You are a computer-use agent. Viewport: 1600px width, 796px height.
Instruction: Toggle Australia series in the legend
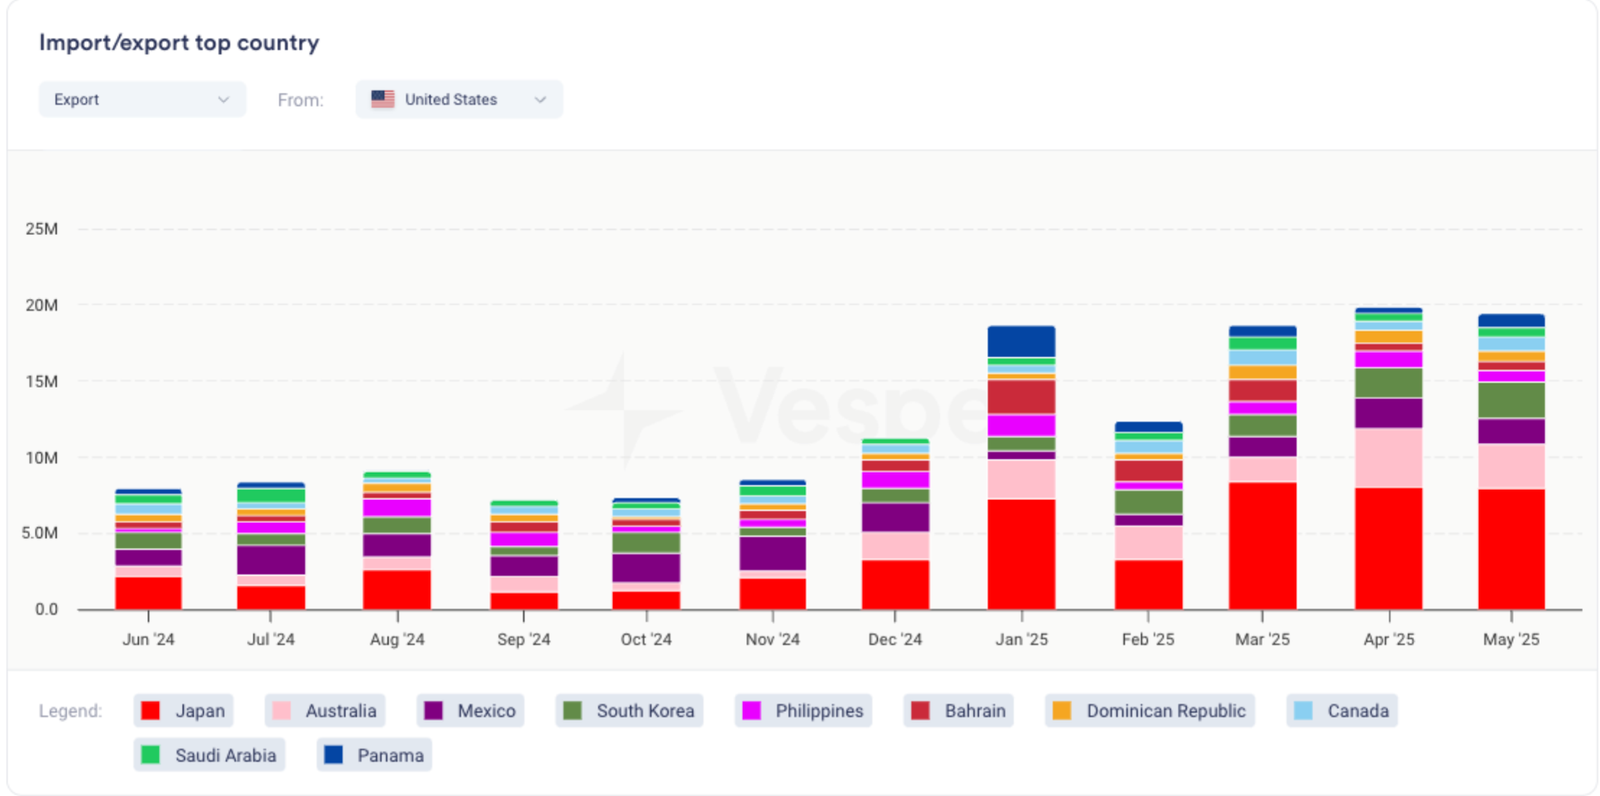tap(325, 711)
